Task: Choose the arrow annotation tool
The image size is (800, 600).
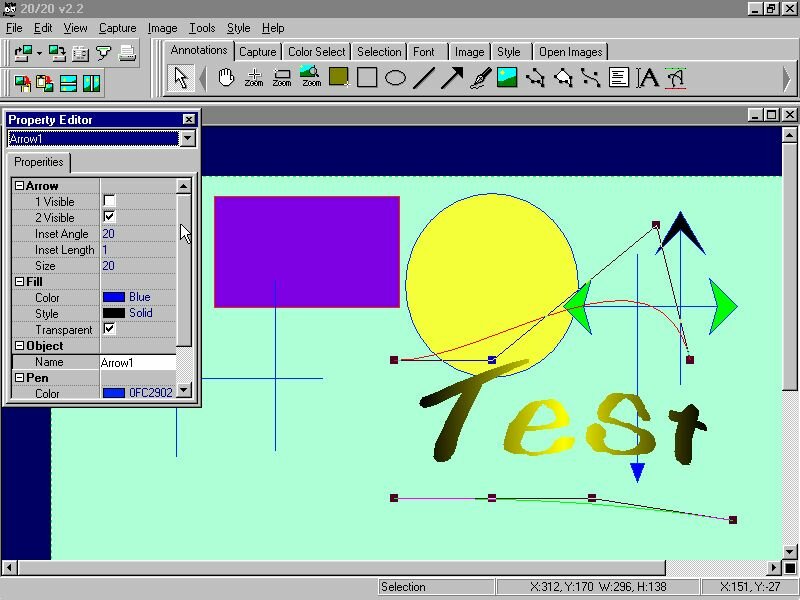Action: coord(452,77)
